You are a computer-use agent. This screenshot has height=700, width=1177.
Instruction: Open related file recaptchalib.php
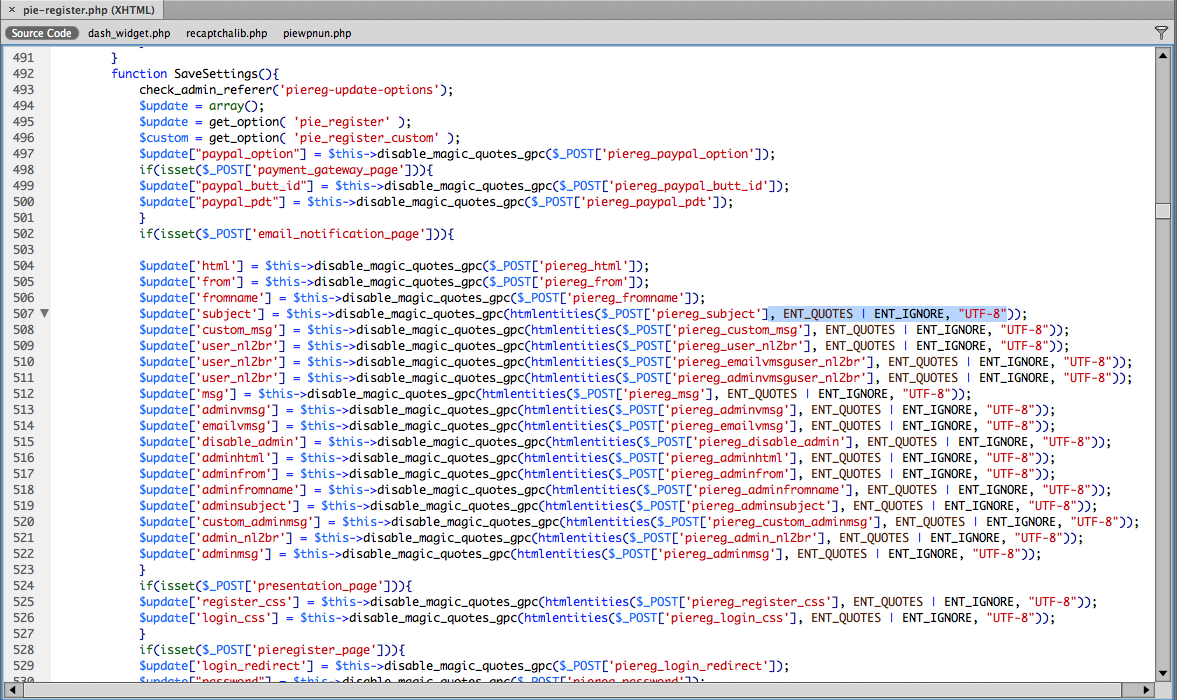pyautogui.click(x=227, y=33)
